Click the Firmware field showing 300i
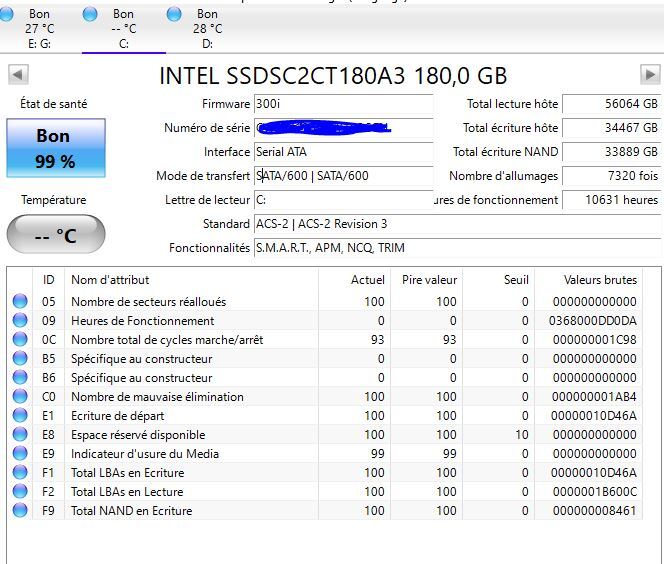 click(x=343, y=104)
